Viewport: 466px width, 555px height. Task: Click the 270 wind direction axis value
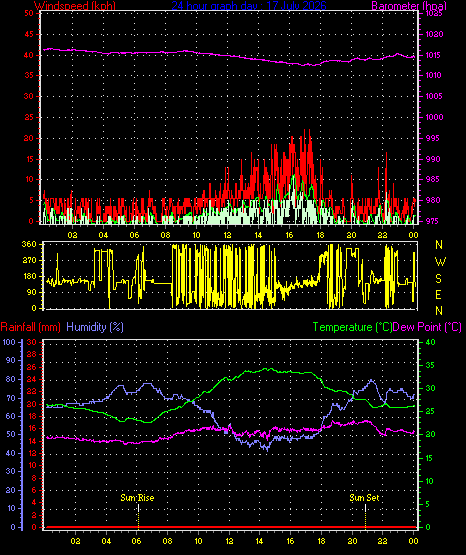coord(29,261)
